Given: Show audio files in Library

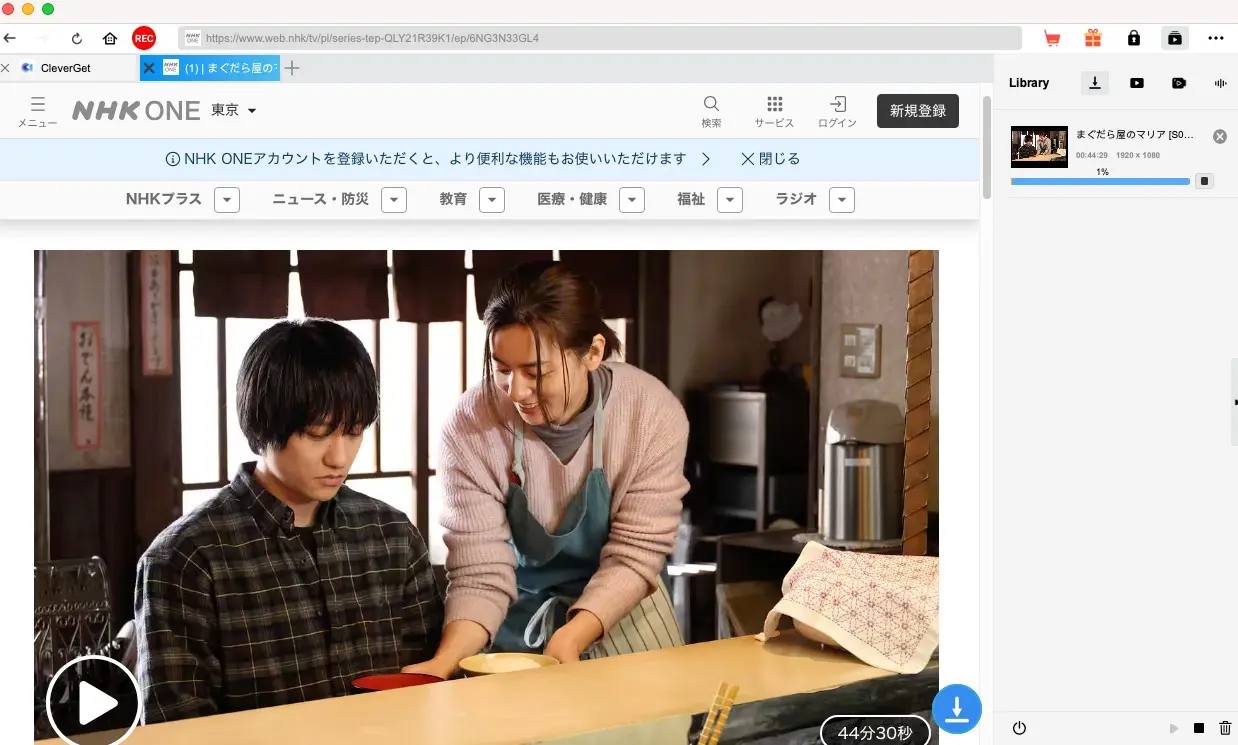Looking at the screenshot, I should [1220, 83].
